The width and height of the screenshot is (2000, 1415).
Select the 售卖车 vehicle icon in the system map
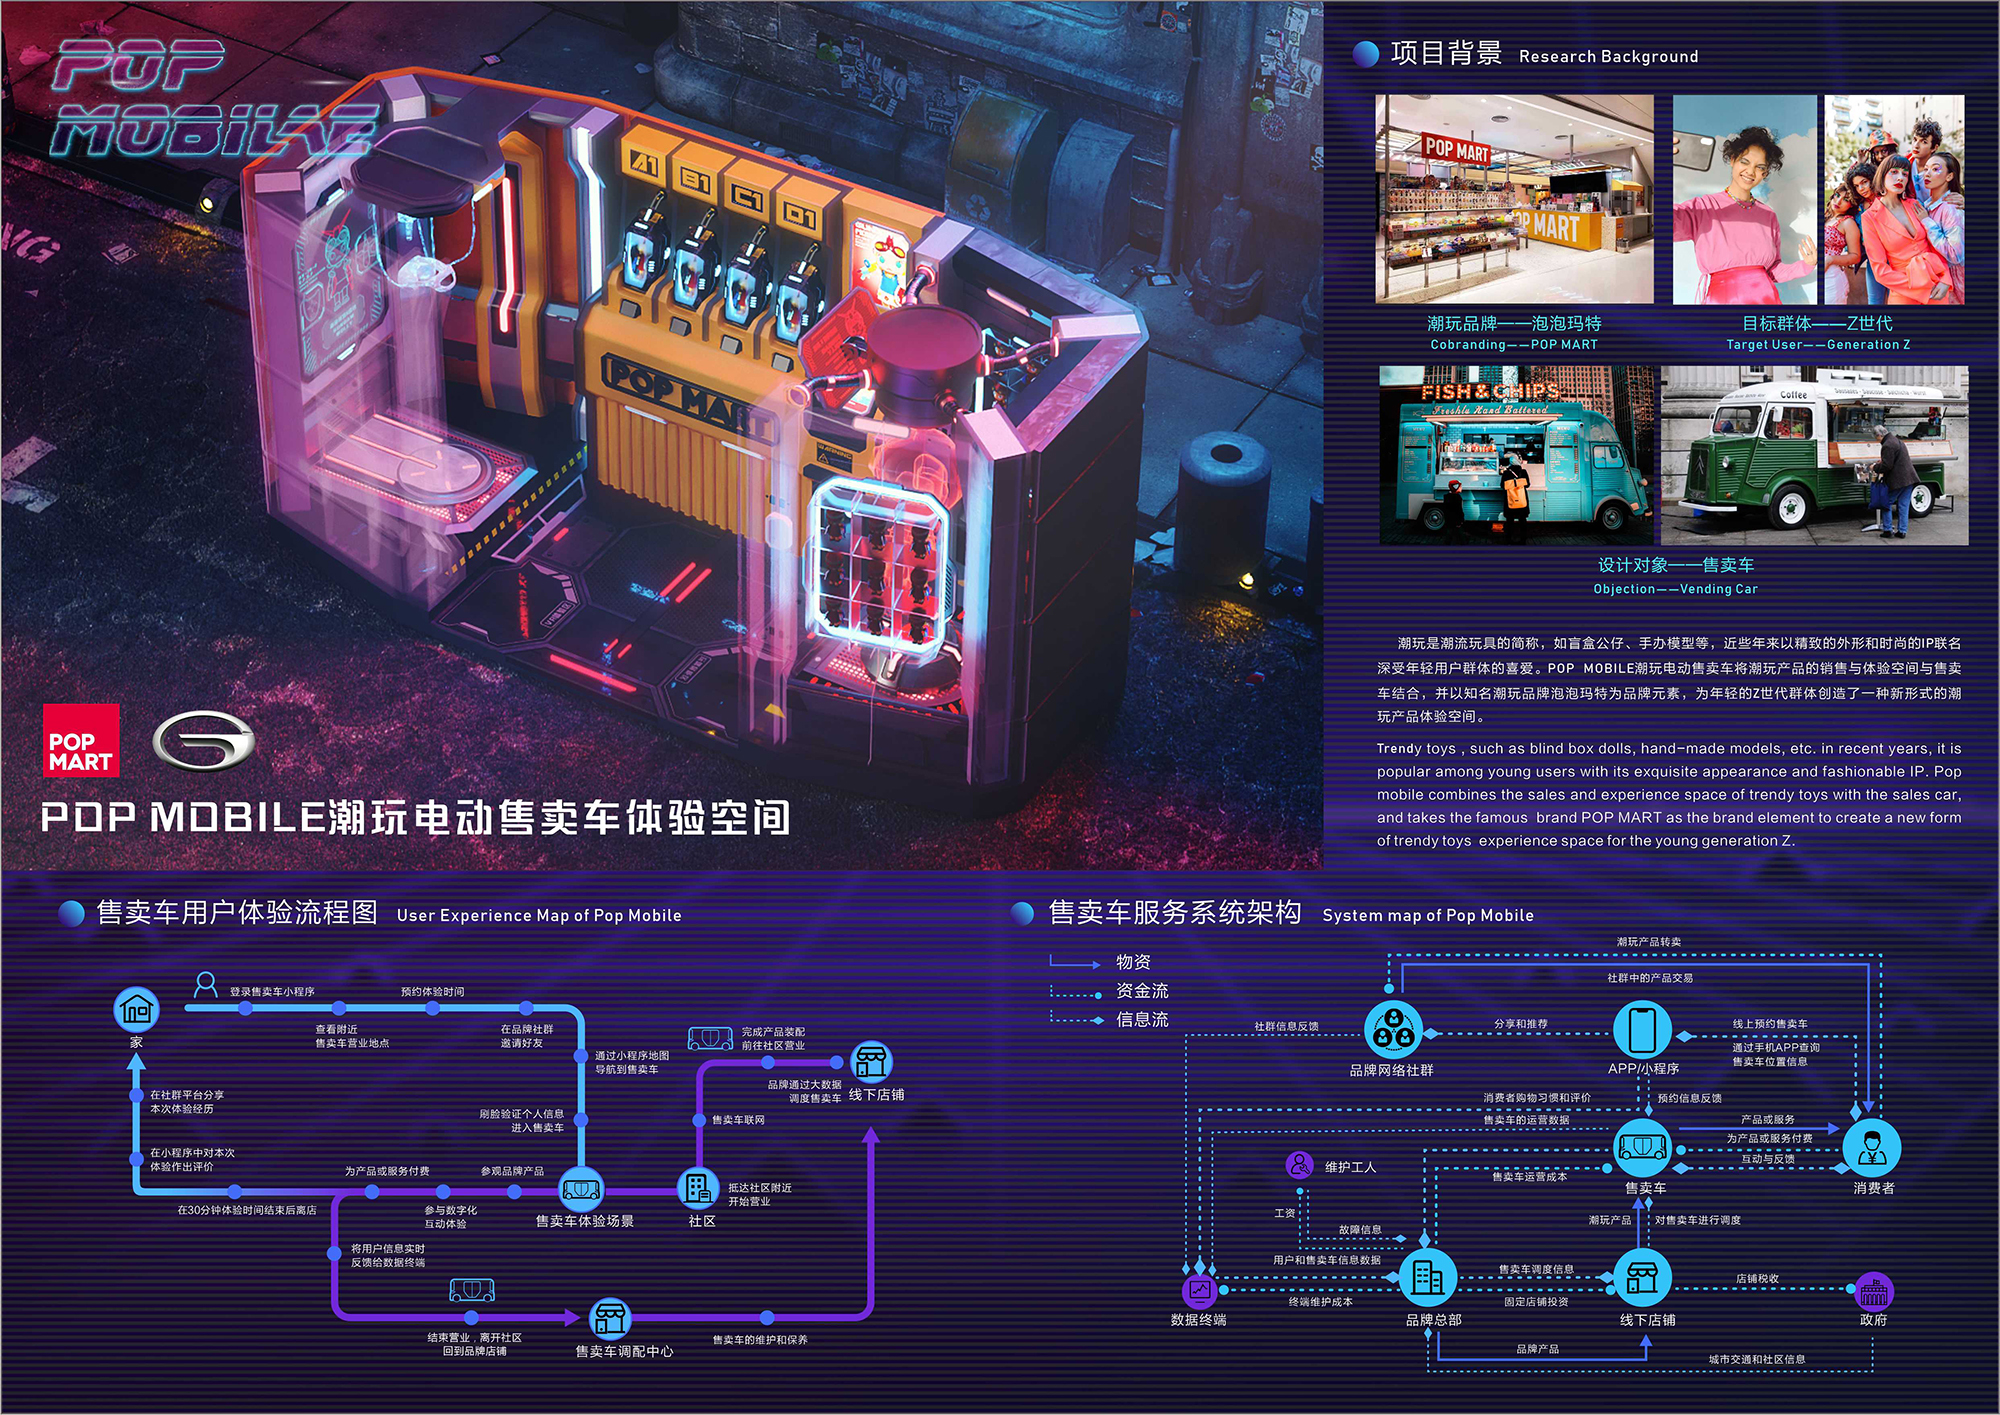pos(1643,1147)
